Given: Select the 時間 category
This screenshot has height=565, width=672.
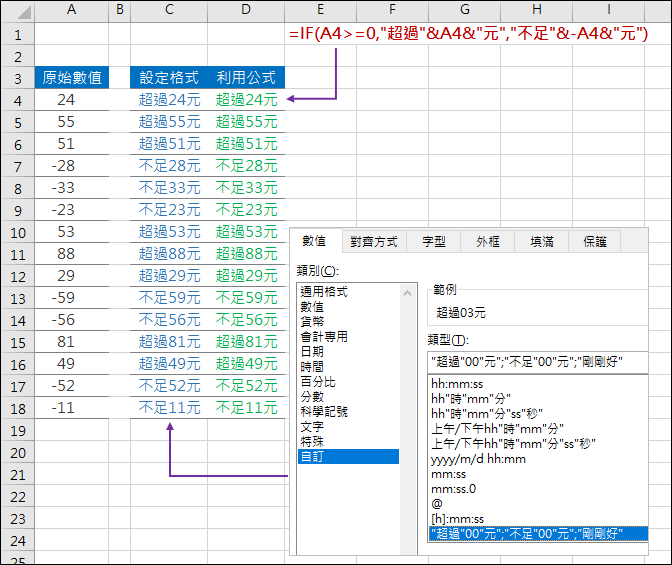Looking at the screenshot, I should pos(348,367).
